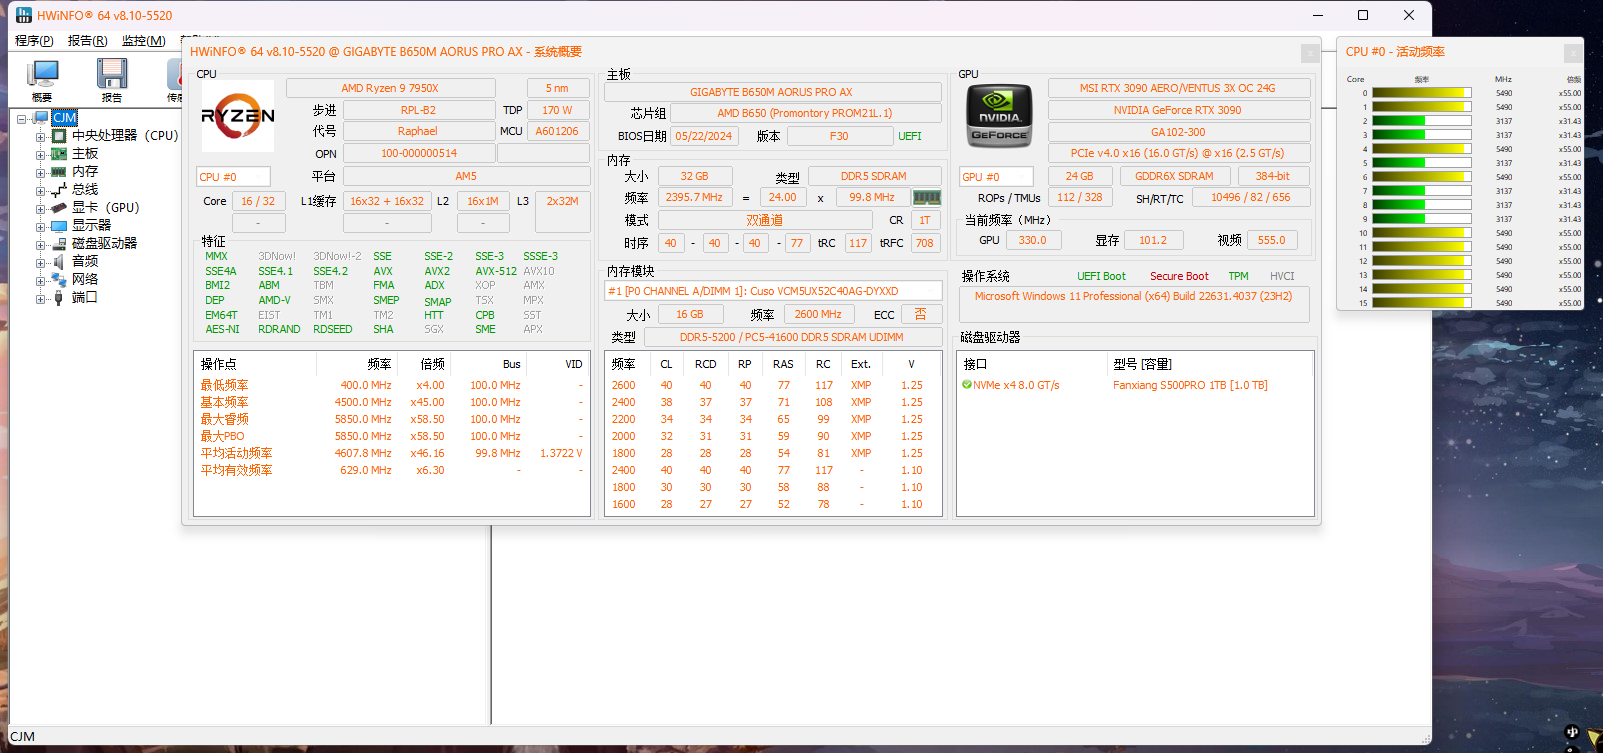Viewport: 1603px width, 753px height.
Task: Open the CPU #0 selector dropdown
Action: (233, 177)
